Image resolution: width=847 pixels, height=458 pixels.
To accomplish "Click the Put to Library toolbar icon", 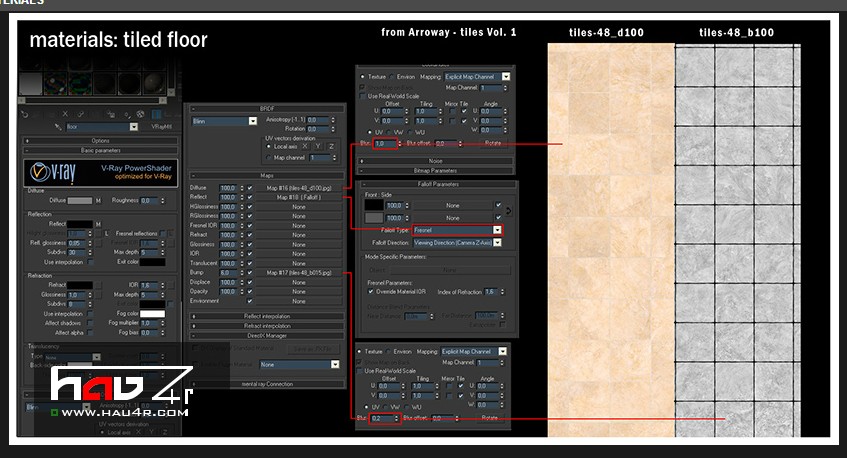I will tap(111, 114).
